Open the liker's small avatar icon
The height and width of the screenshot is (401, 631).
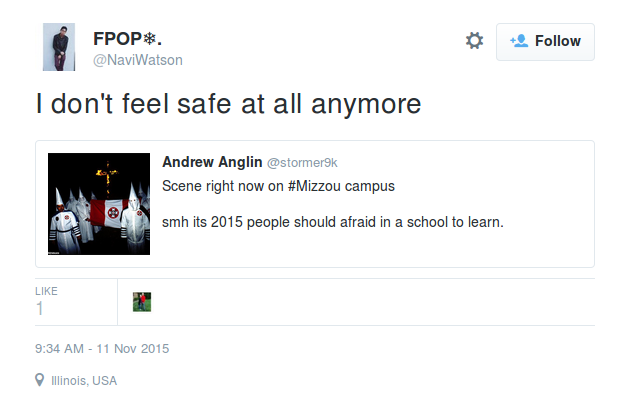point(142,302)
